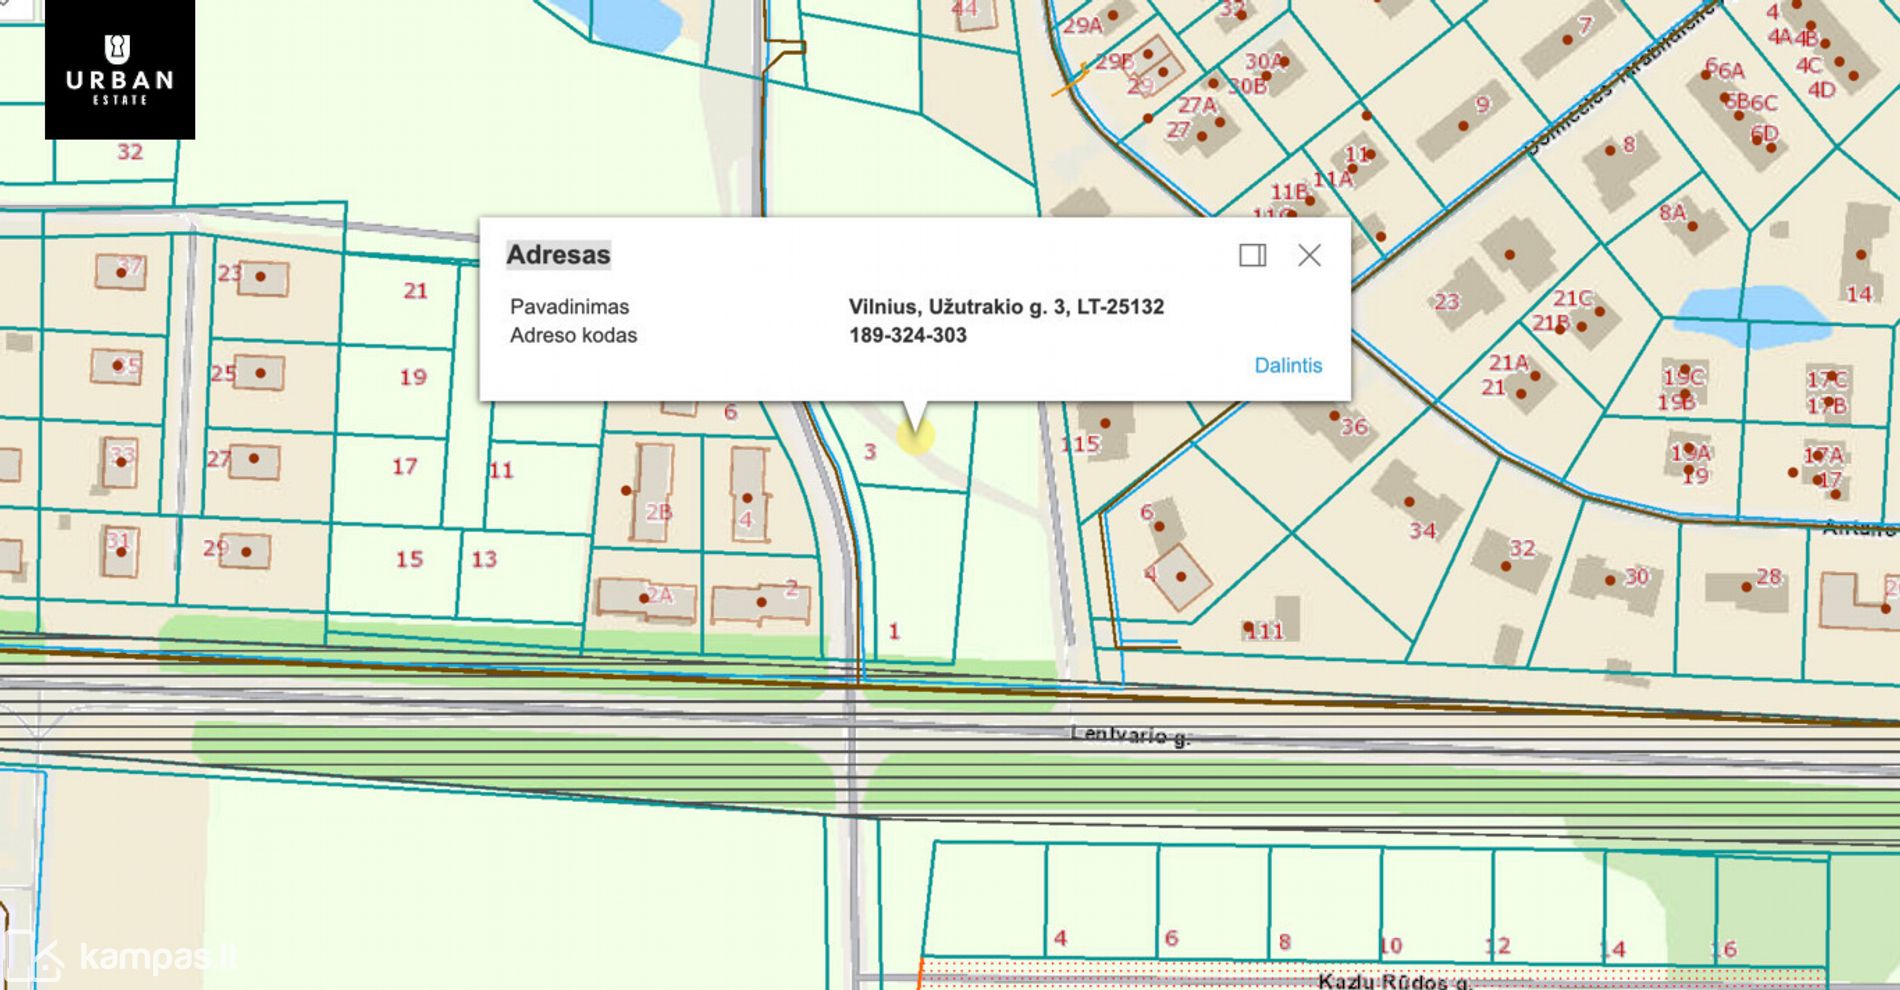Click the Vilnius, Užutrakio g. 3 address text
This screenshot has height=990, width=1900.
pyautogui.click(x=1005, y=307)
